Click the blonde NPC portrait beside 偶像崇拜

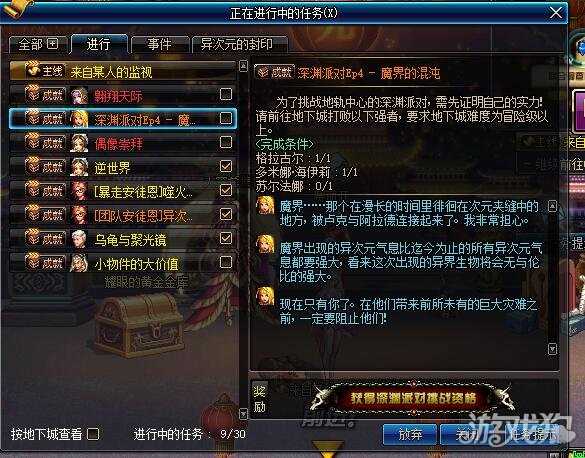79,143
